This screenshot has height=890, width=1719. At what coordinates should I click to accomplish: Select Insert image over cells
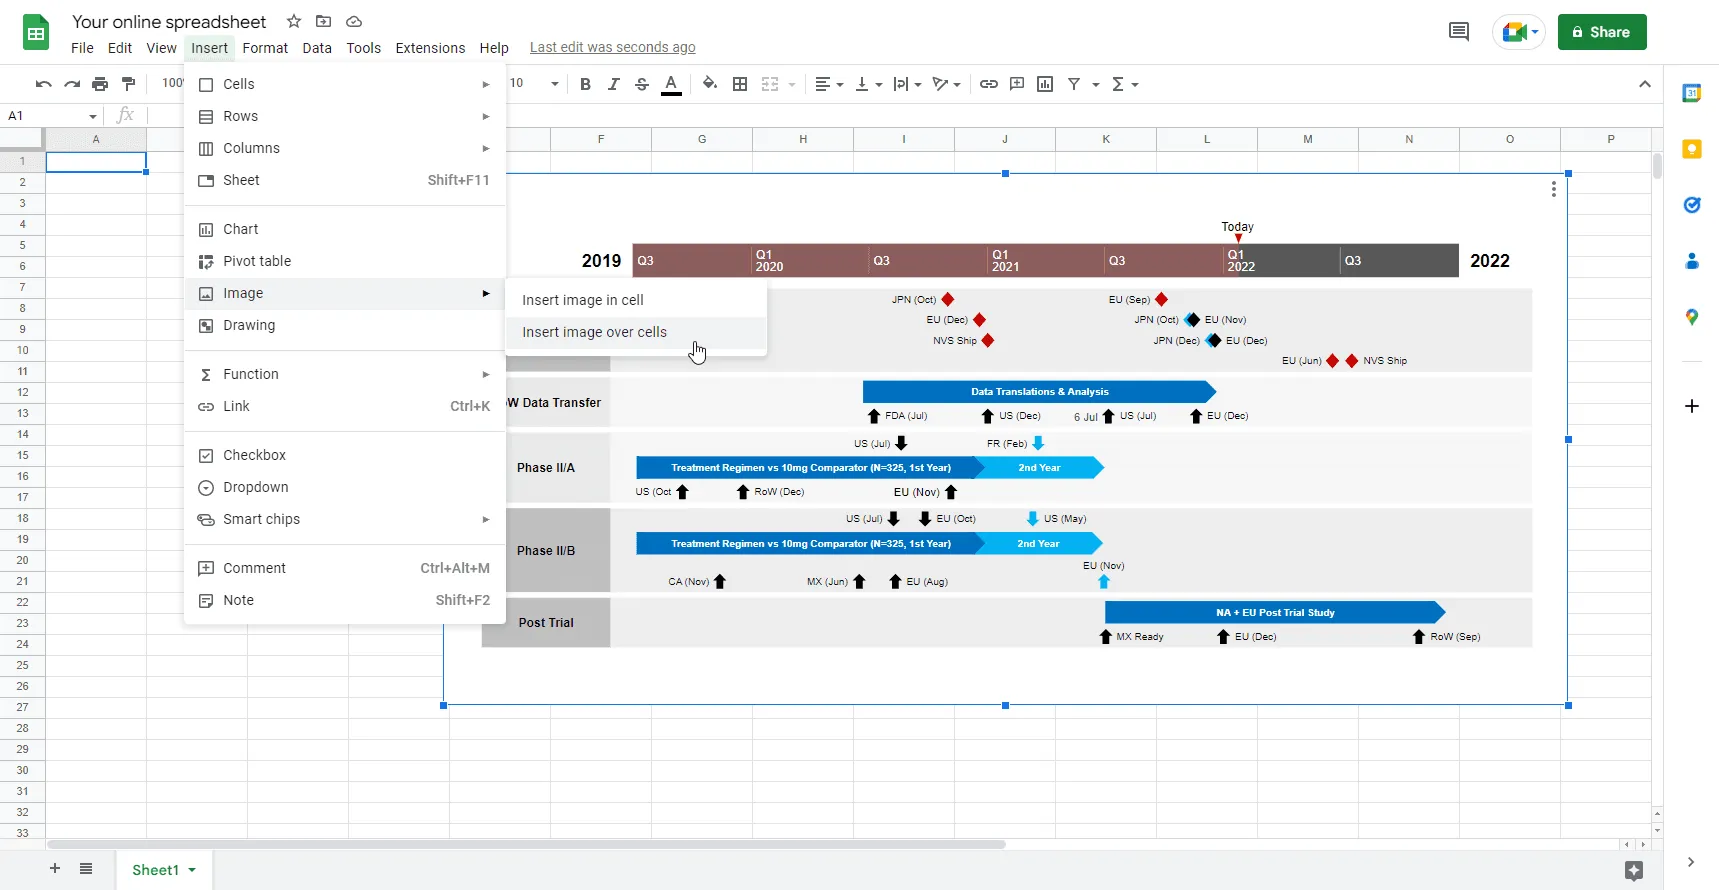594,332
